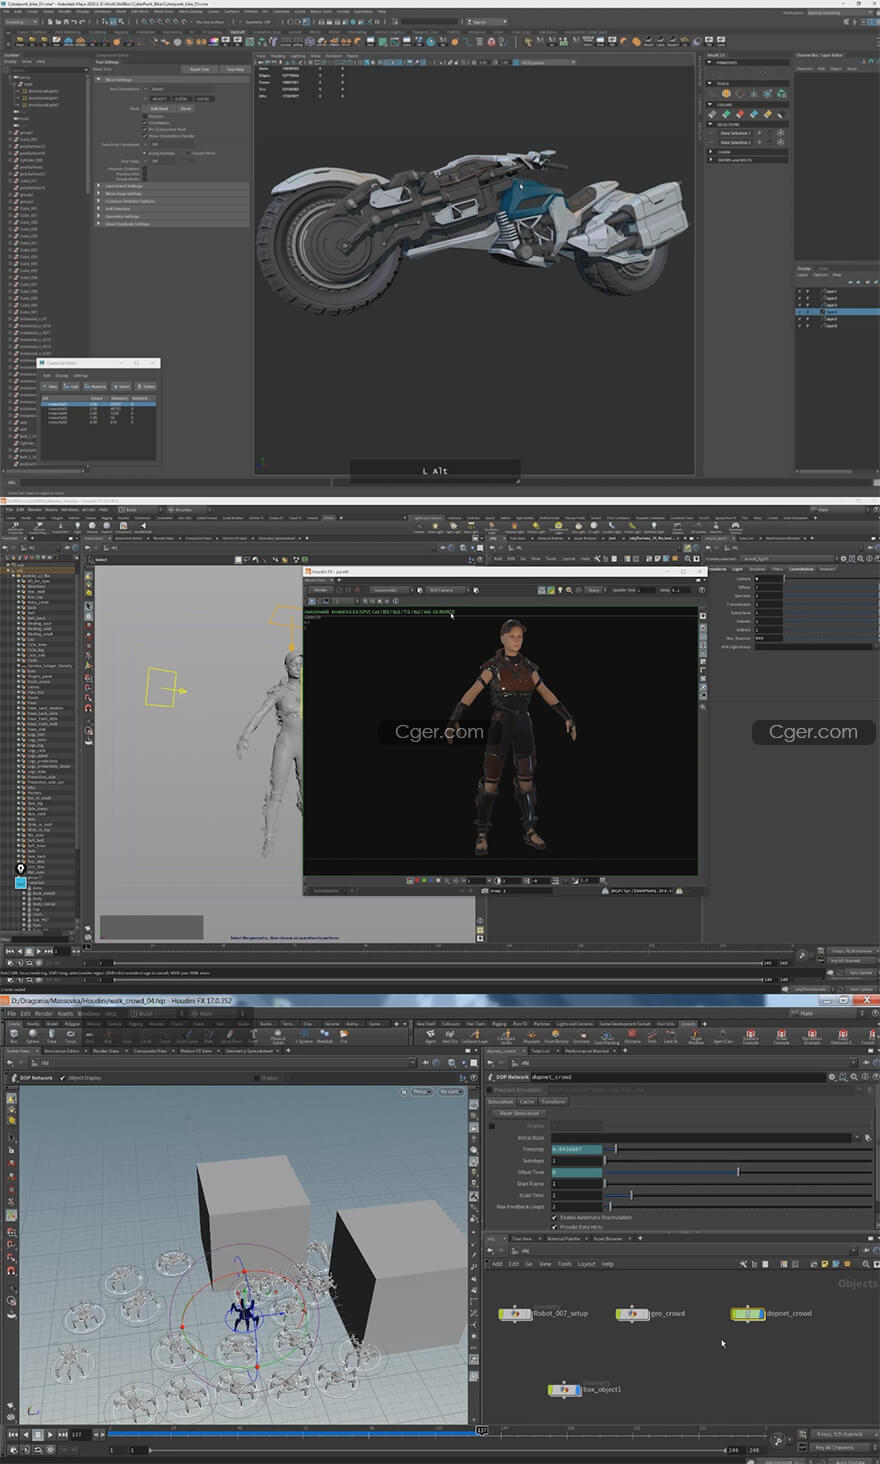The image size is (880, 1464).
Task: Select the dopnet_crowd node icon
Action: 747,1314
